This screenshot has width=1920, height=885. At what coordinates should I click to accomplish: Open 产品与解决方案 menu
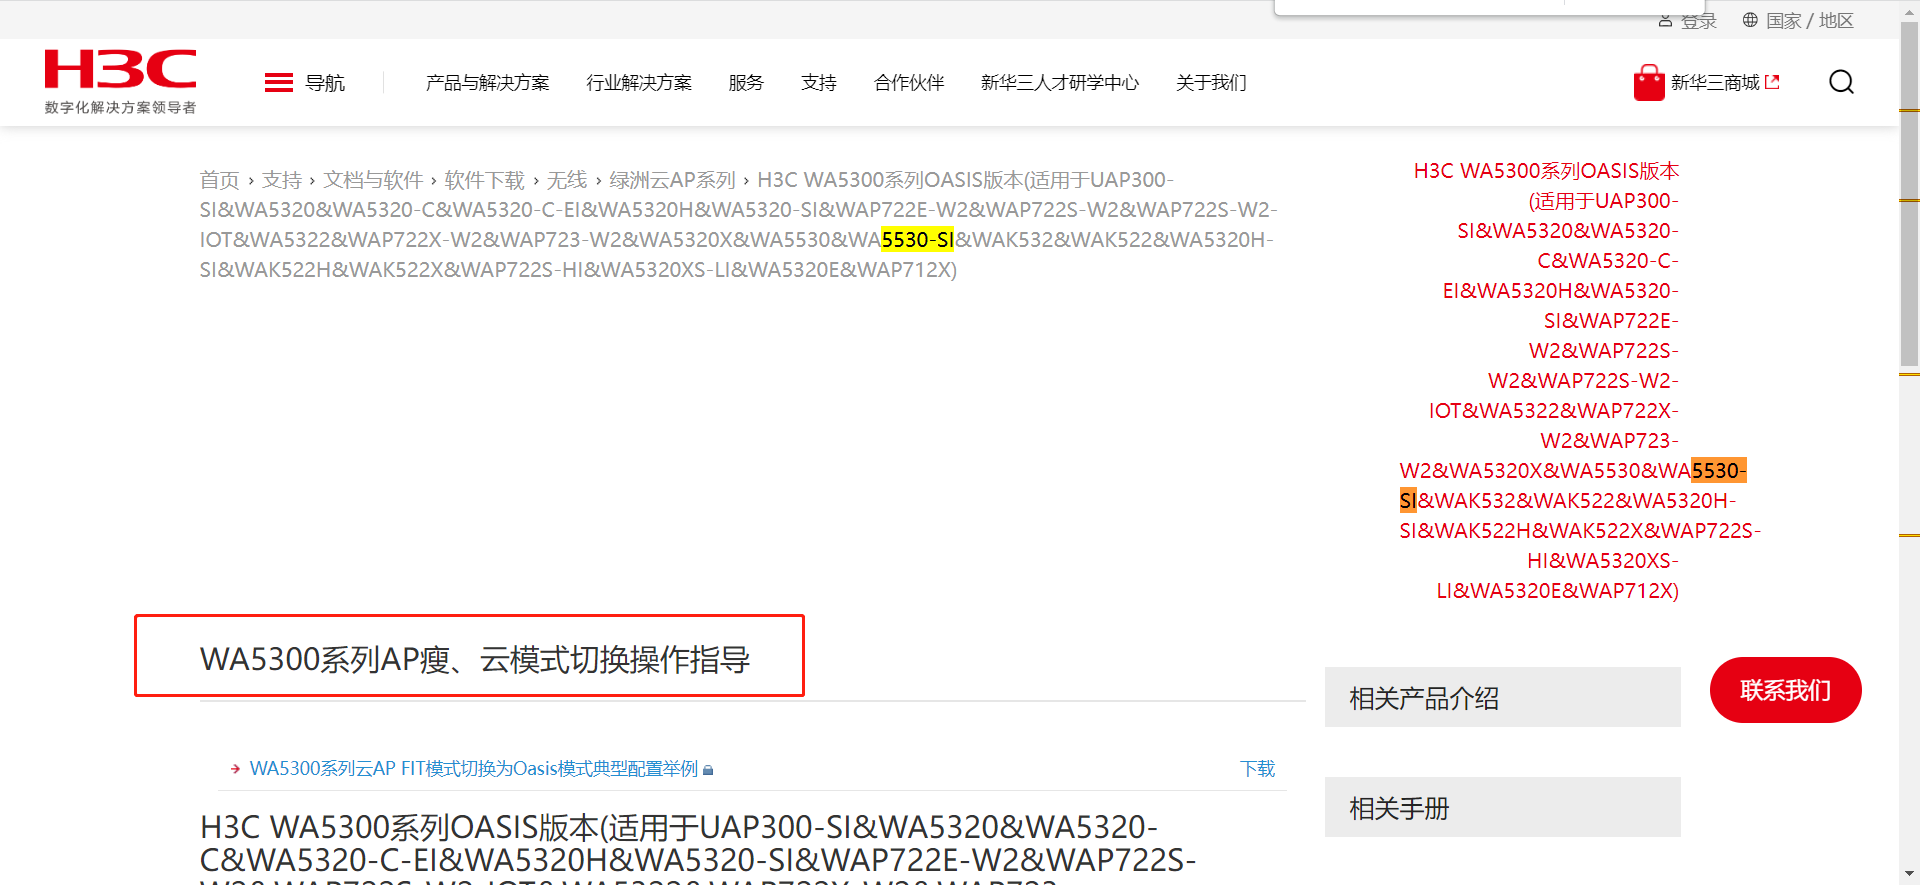coord(488,83)
